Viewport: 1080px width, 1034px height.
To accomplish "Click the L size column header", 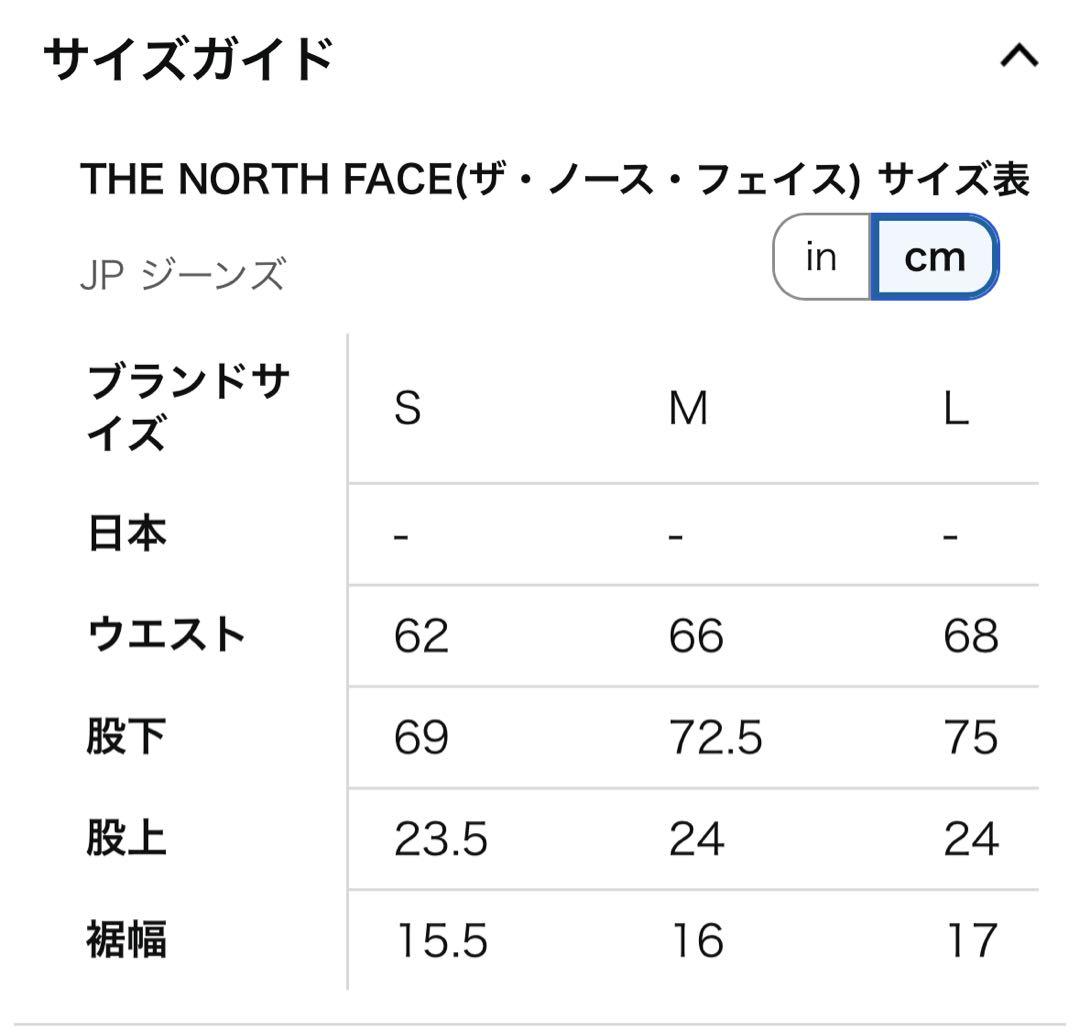I will click(x=956, y=408).
